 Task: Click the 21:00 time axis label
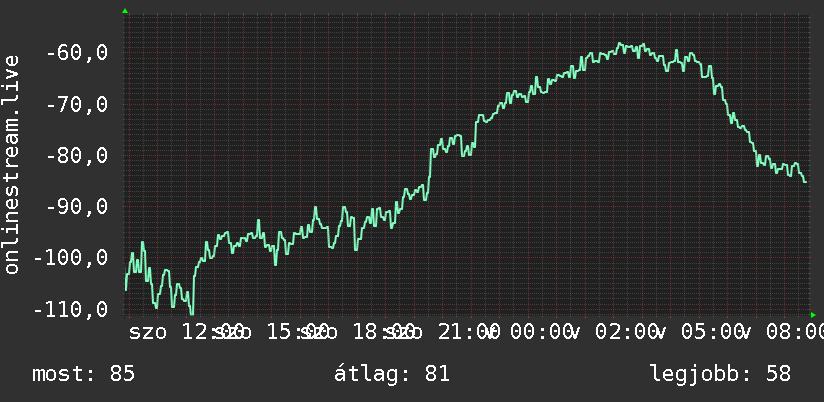468,332
